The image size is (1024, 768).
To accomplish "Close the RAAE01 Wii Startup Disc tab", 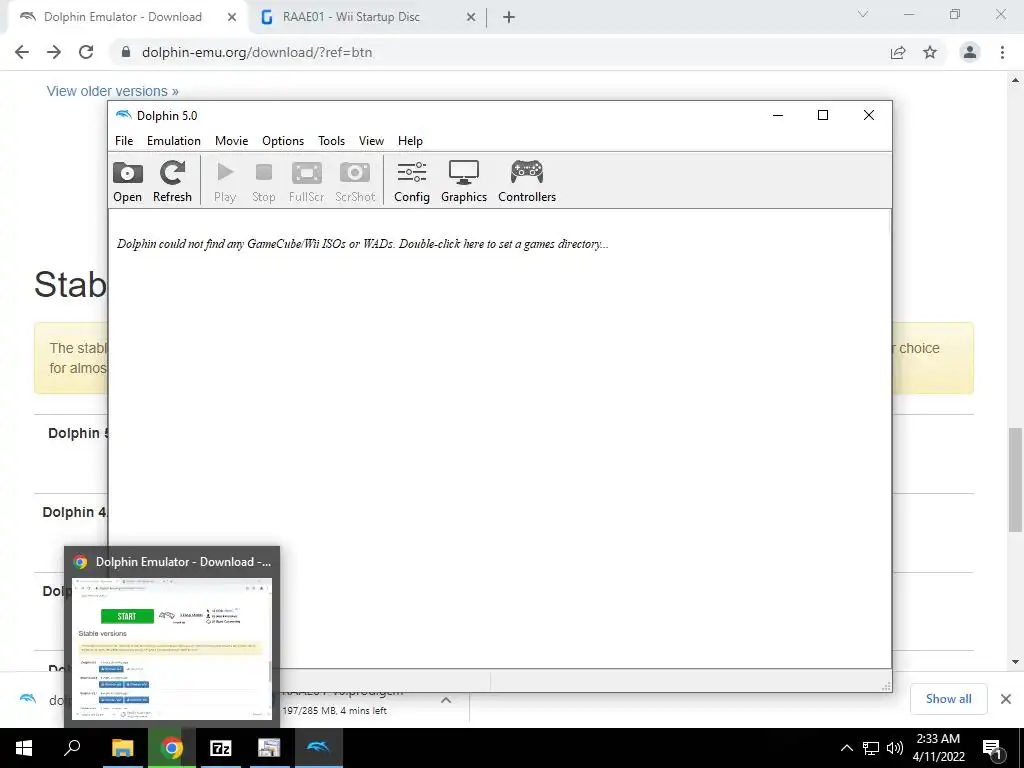I will tap(471, 17).
